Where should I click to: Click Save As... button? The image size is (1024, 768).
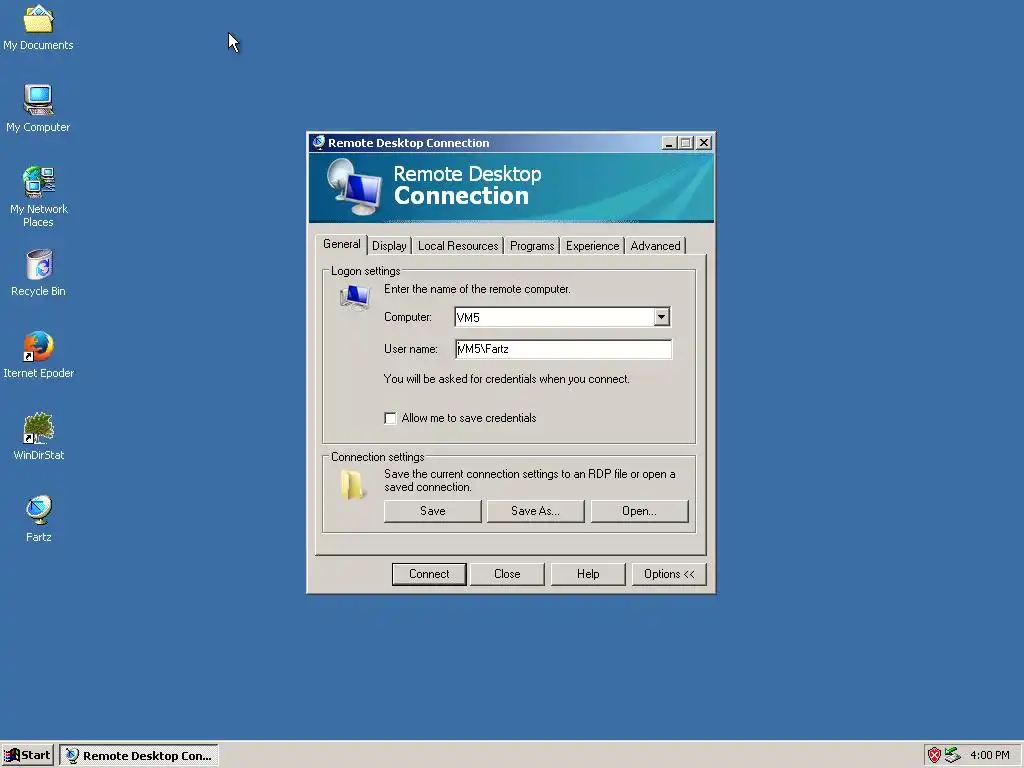[x=536, y=511]
